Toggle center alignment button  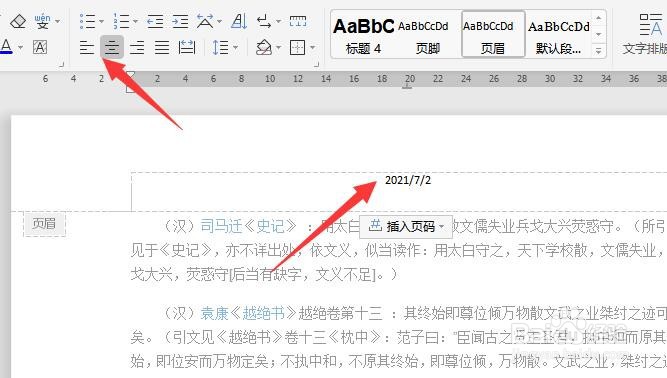coord(112,47)
